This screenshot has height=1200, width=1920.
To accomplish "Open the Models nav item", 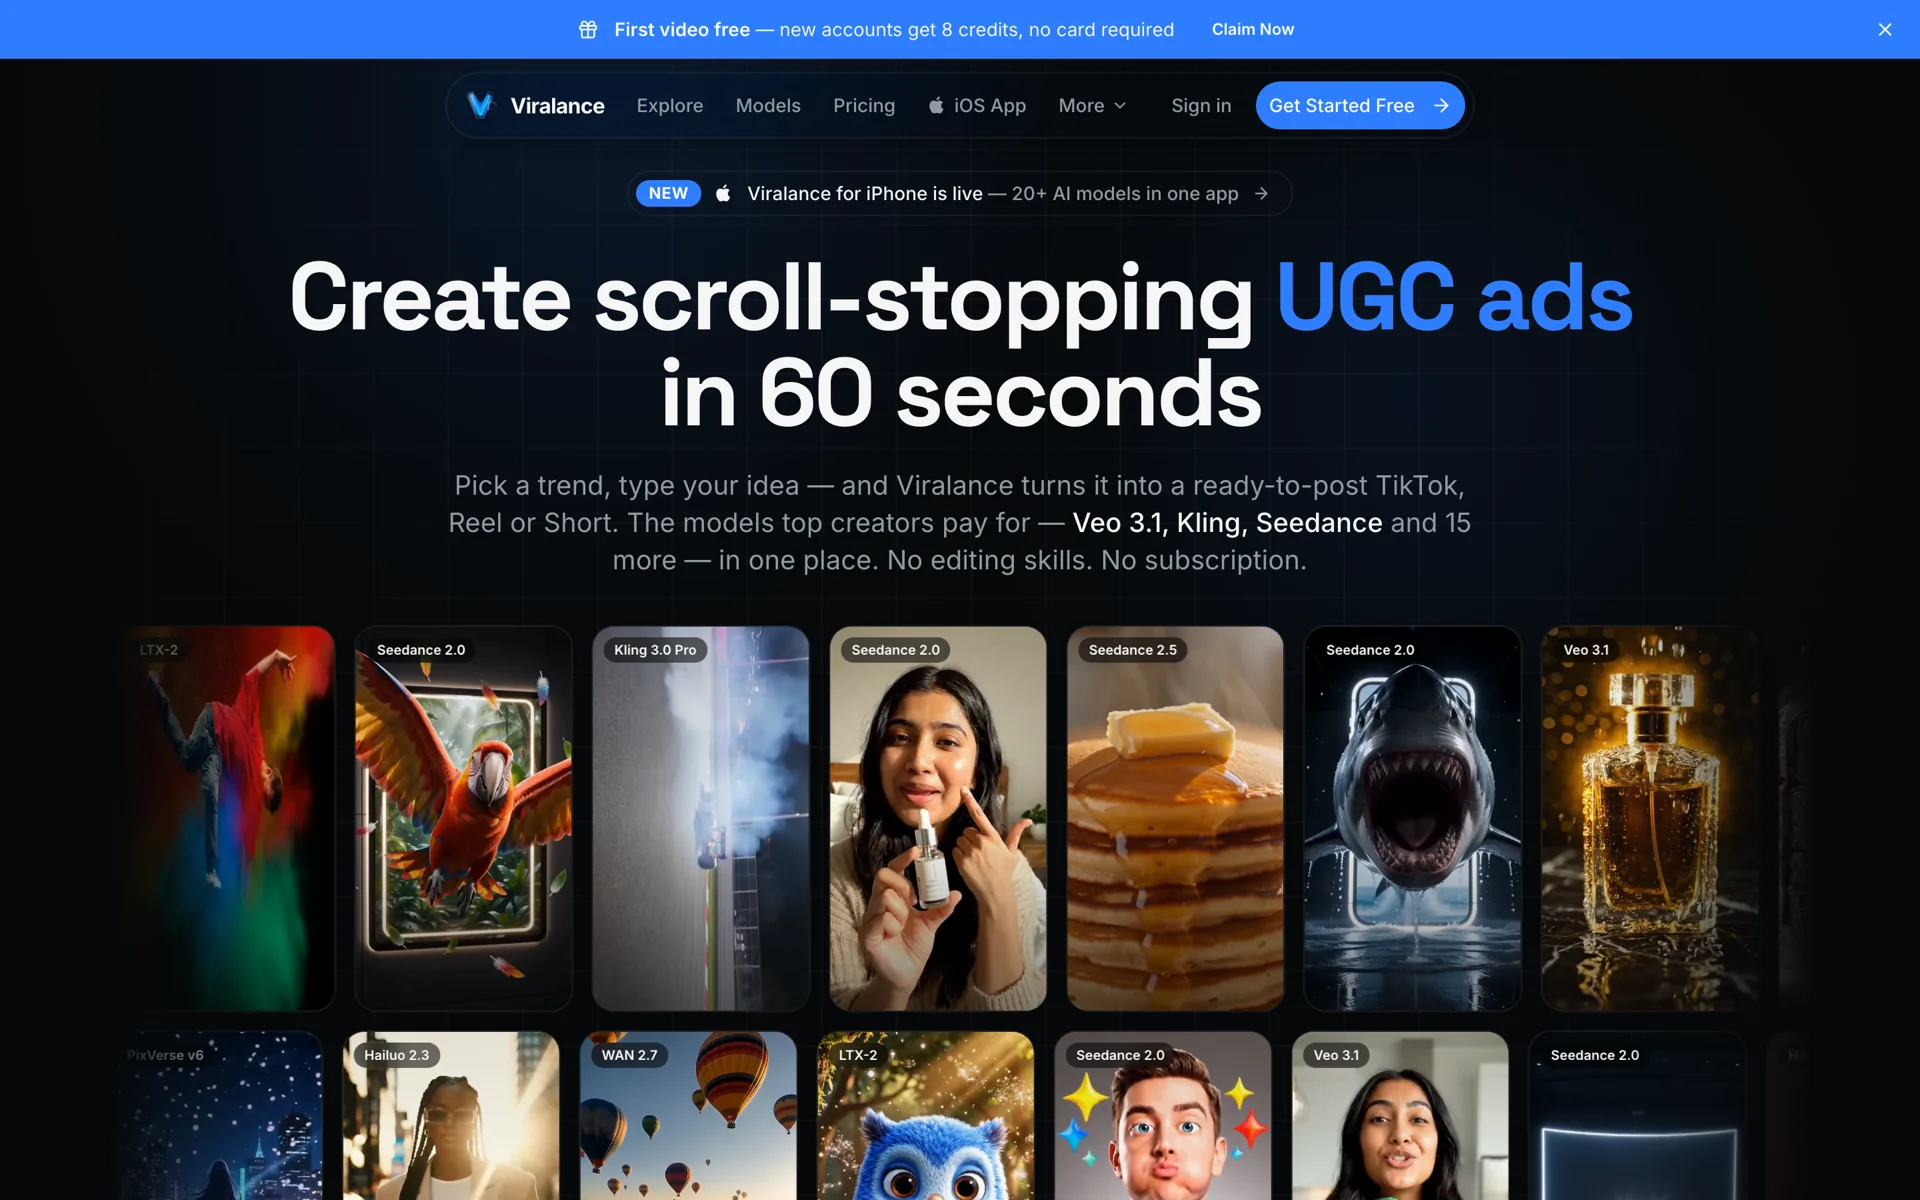I will pos(768,105).
